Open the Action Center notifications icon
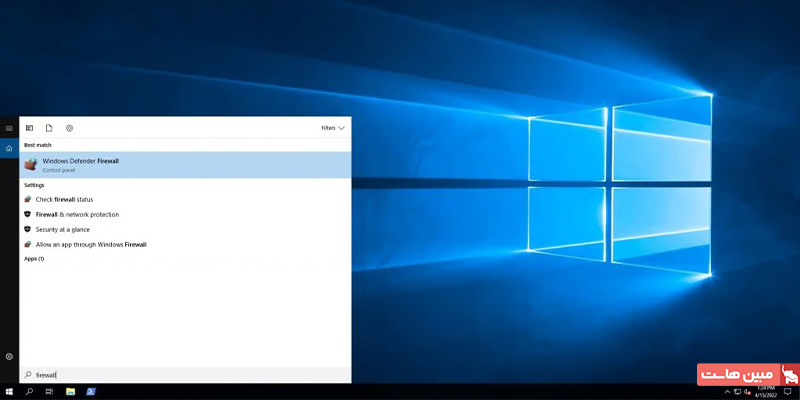Image resolution: width=800 pixels, height=400 pixels. [x=787, y=392]
